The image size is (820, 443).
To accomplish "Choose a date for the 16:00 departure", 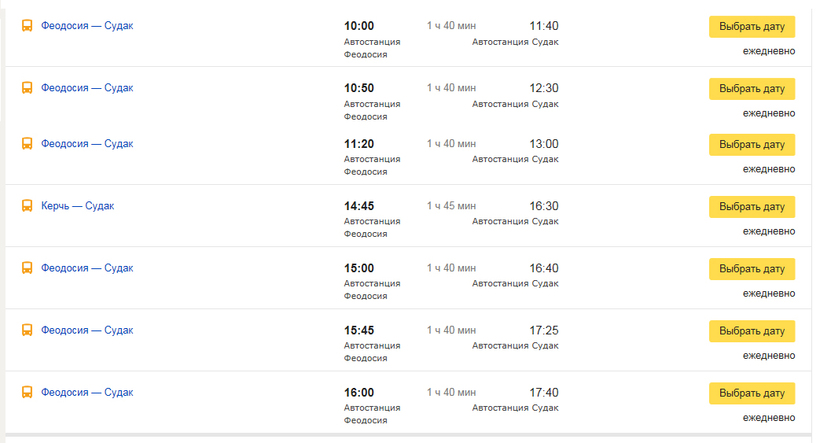I will [x=752, y=393].
